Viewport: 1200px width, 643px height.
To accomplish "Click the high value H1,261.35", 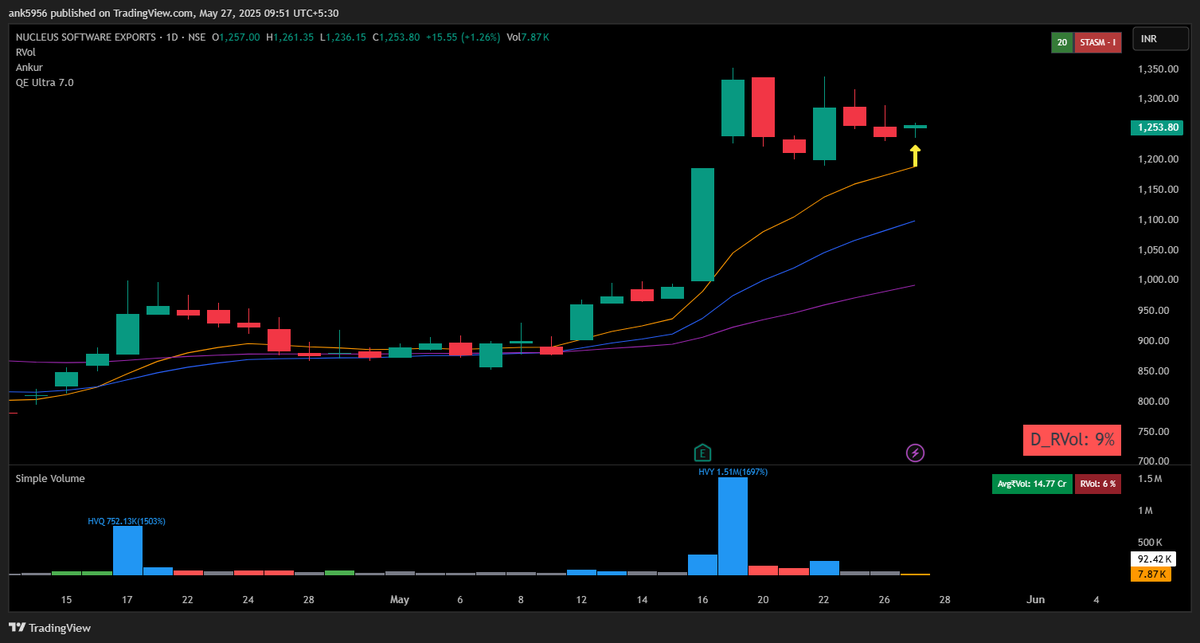I will [291, 37].
